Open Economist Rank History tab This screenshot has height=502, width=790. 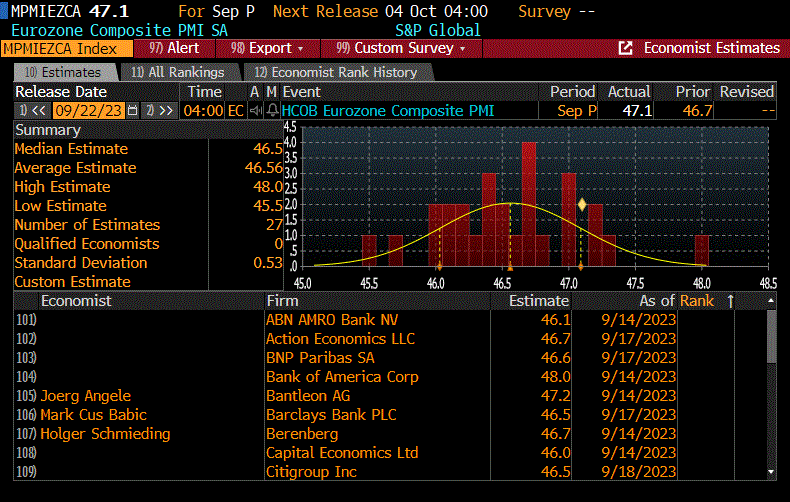coord(337,73)
